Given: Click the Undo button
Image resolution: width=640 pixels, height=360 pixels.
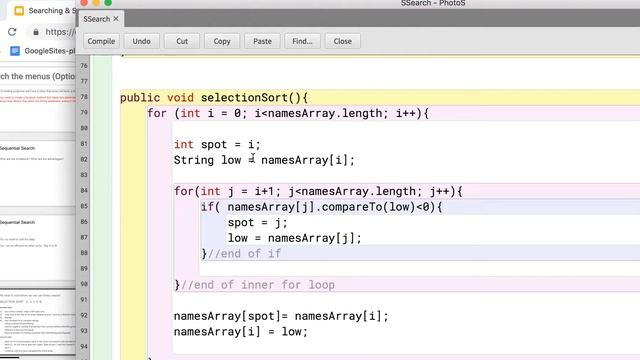Looking at the screenshot, I should click(141, 41).
